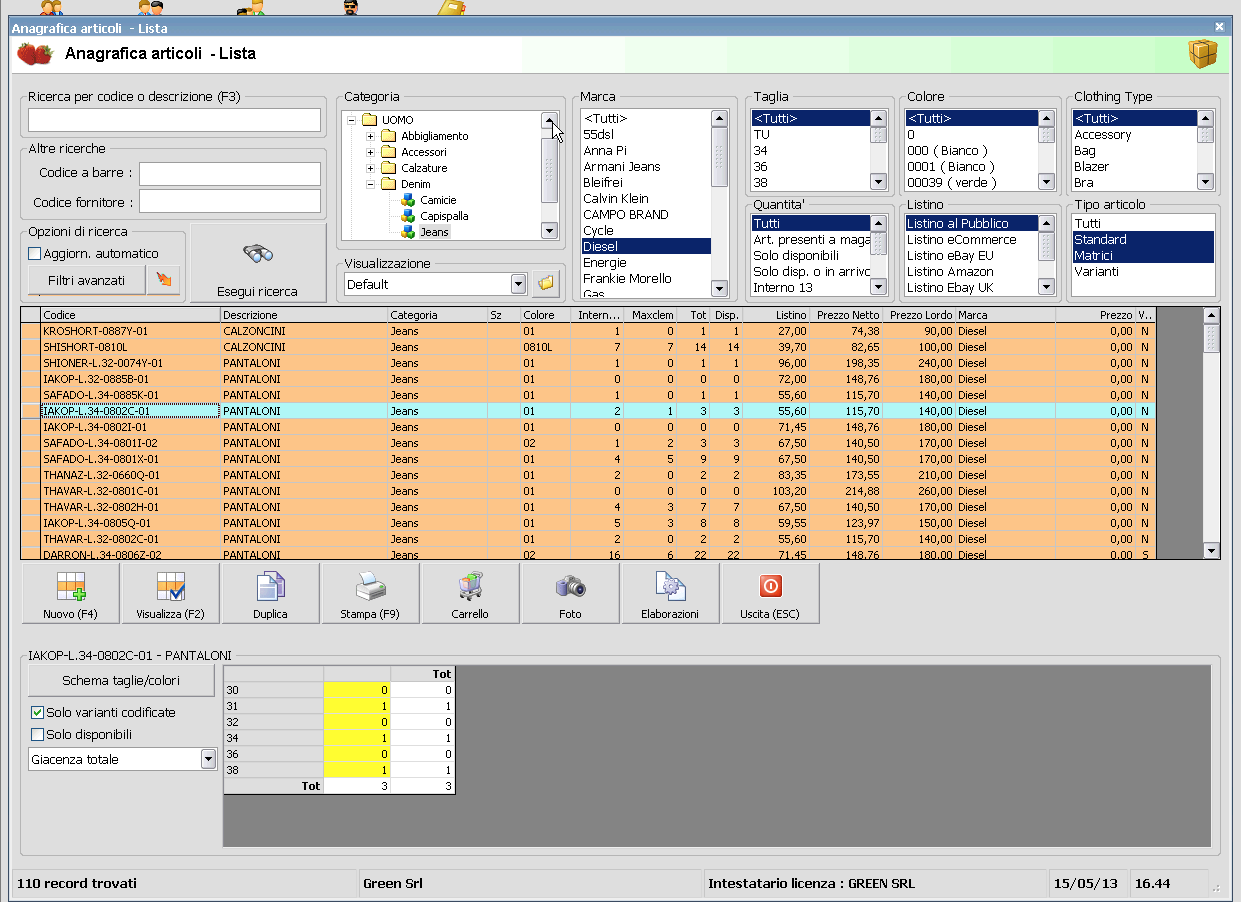Open Visualizza (F2) to view the article
The height and width of the screenshot is (902, 1241).
pos(170,592)
